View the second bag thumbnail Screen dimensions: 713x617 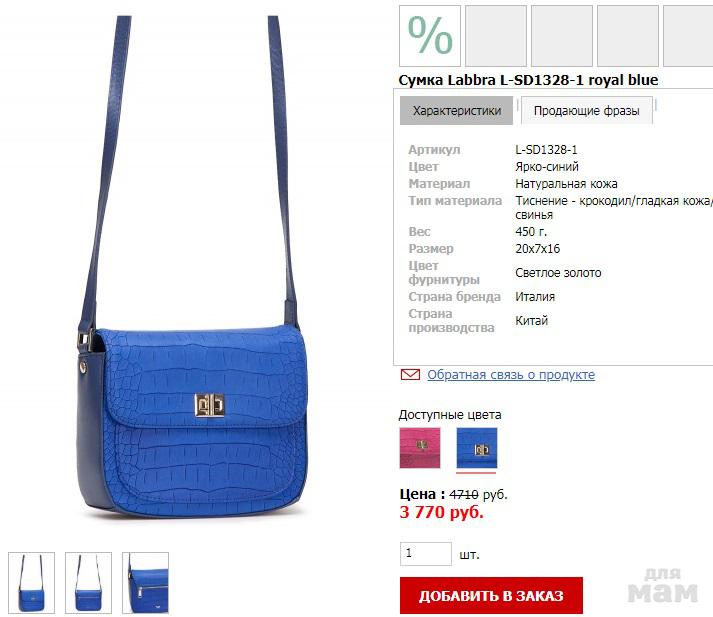click(x=88, y=583)
